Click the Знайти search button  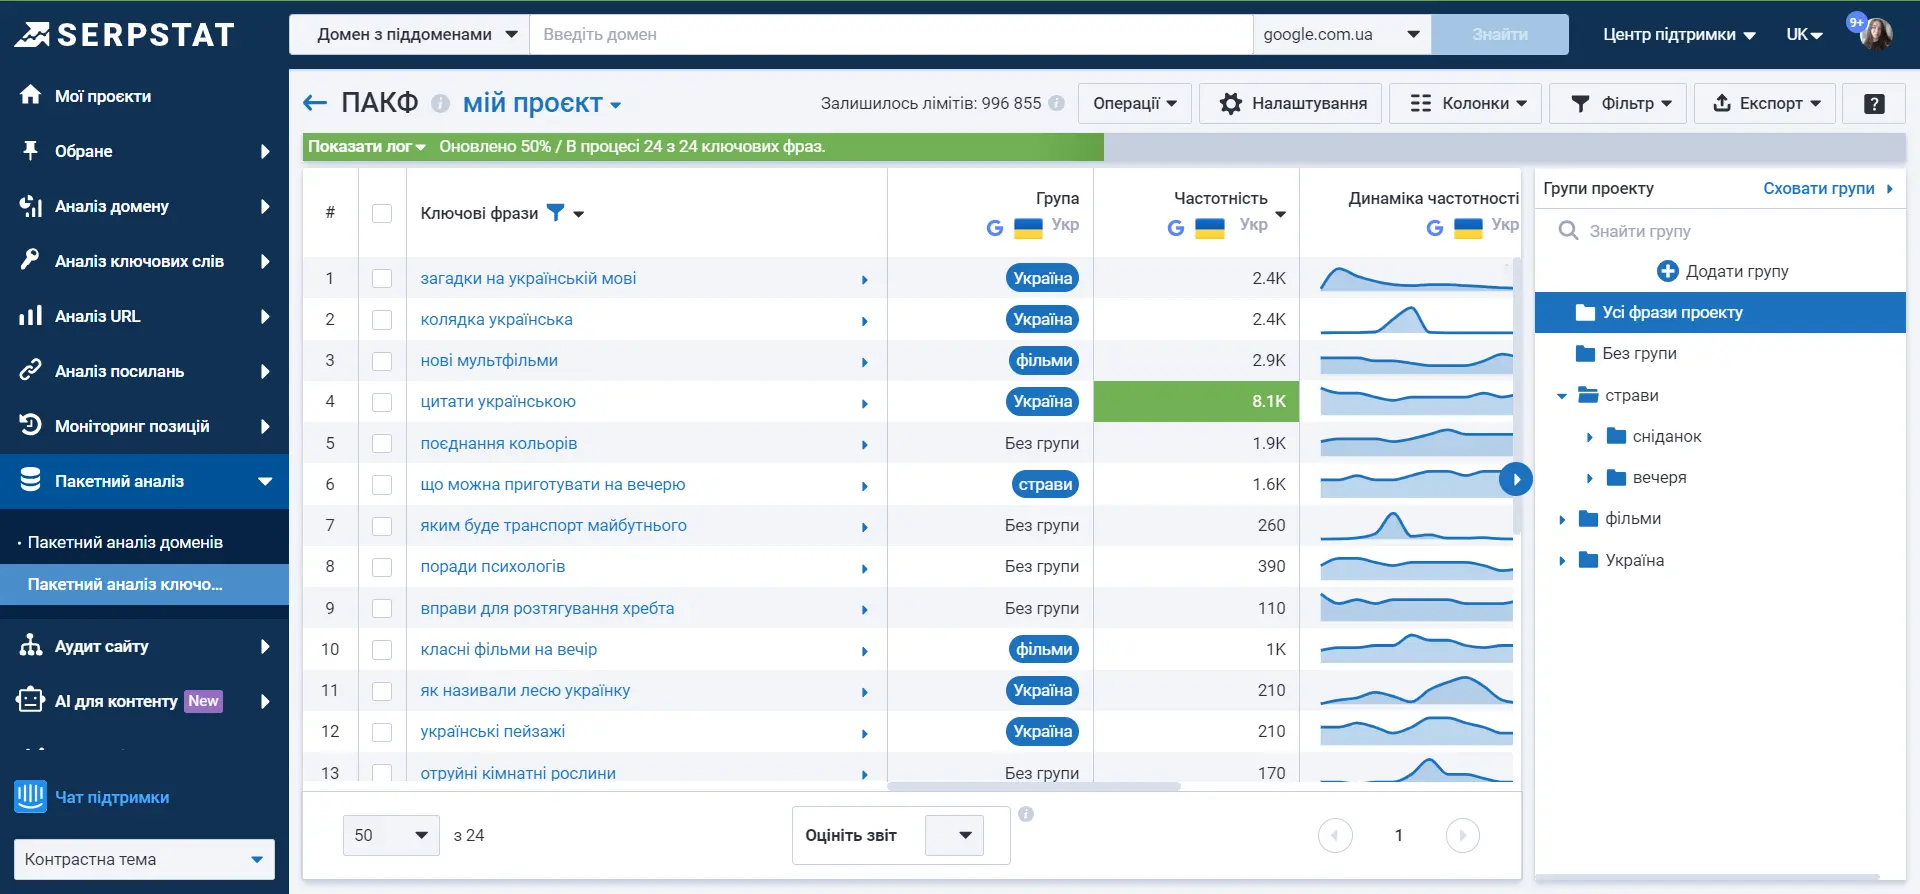pos(1500,34)
